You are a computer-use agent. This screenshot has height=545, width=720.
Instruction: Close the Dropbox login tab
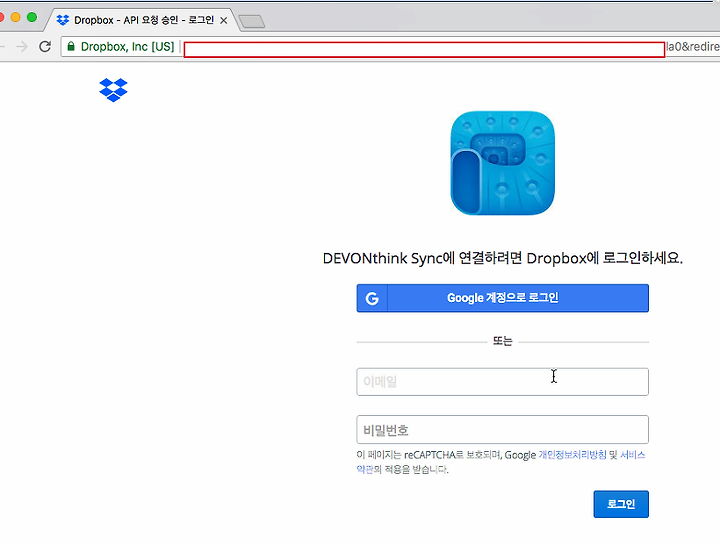(x=224, y=21)
